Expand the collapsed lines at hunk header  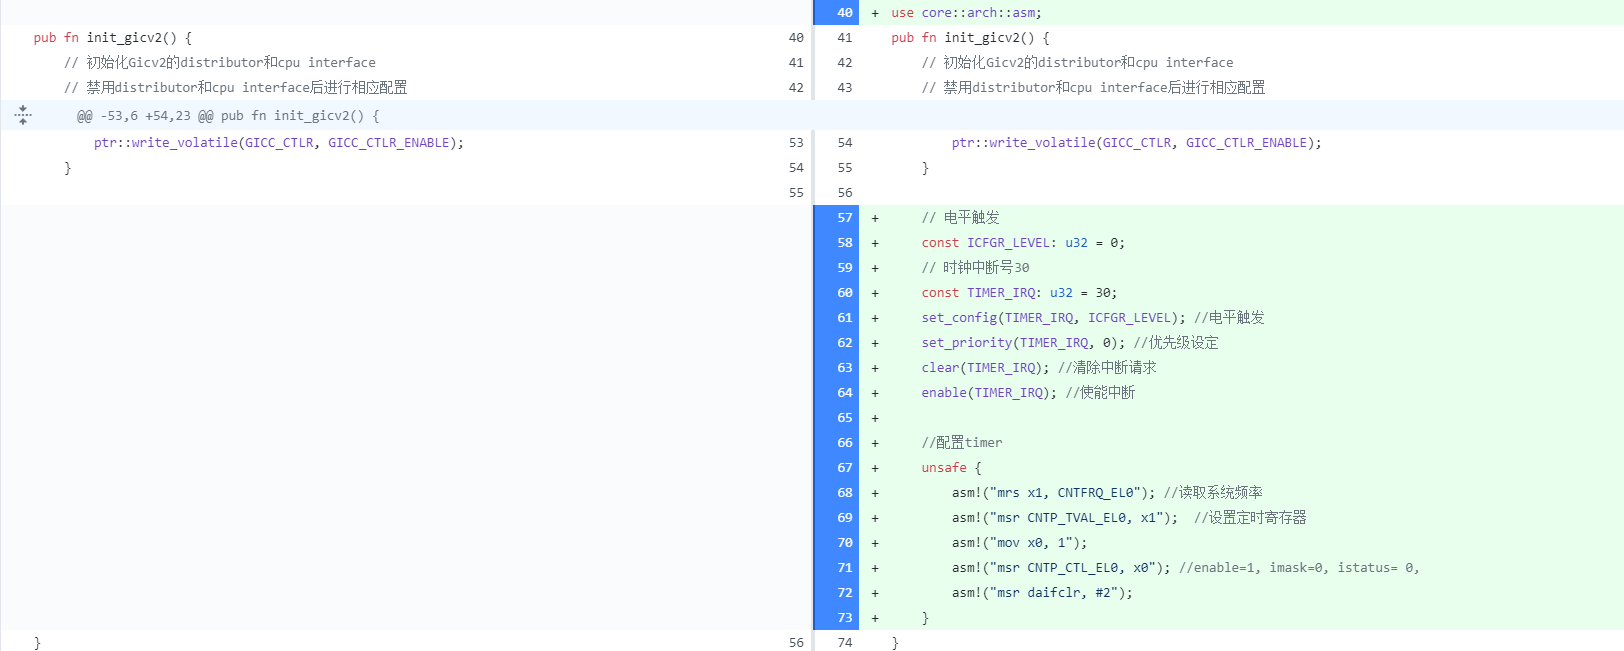coord(23,115)
